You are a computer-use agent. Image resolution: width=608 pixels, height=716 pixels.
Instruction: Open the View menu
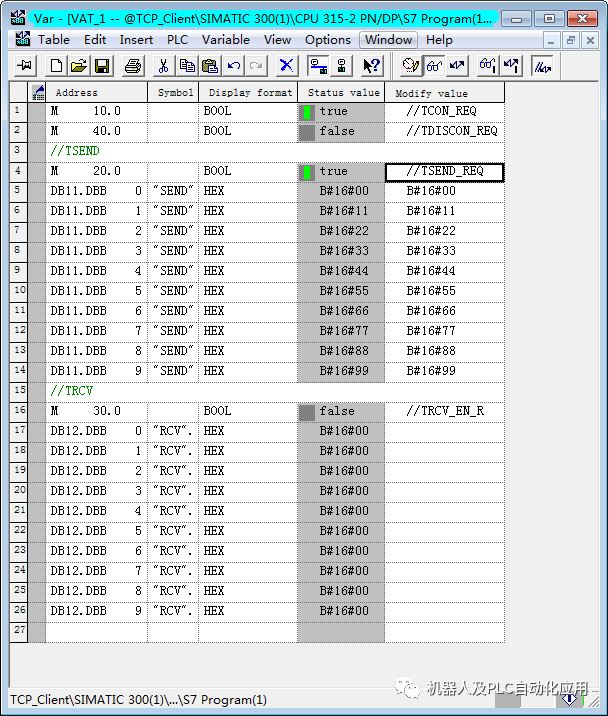click(277, 40)
